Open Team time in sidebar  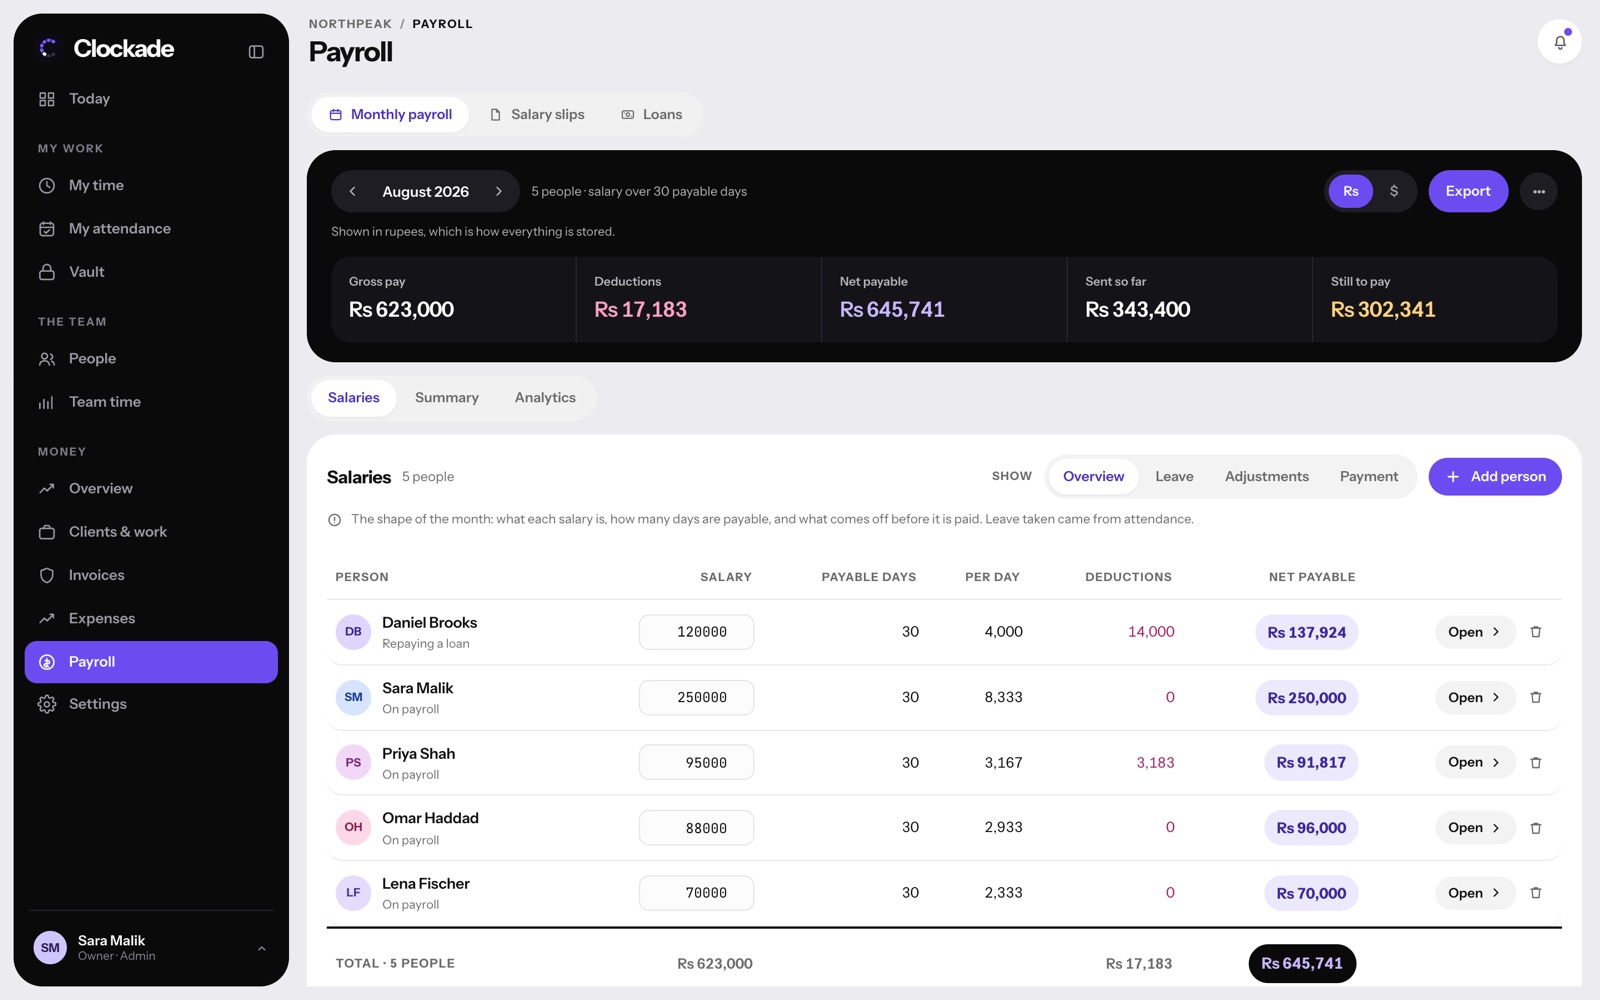click(x=151, y=402)
